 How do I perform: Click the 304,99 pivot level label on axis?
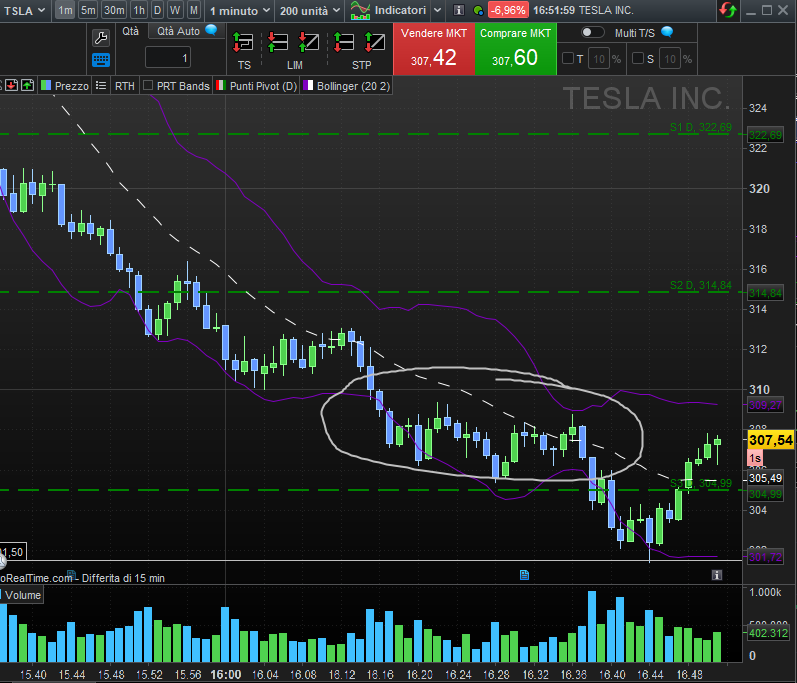[765, 494]
